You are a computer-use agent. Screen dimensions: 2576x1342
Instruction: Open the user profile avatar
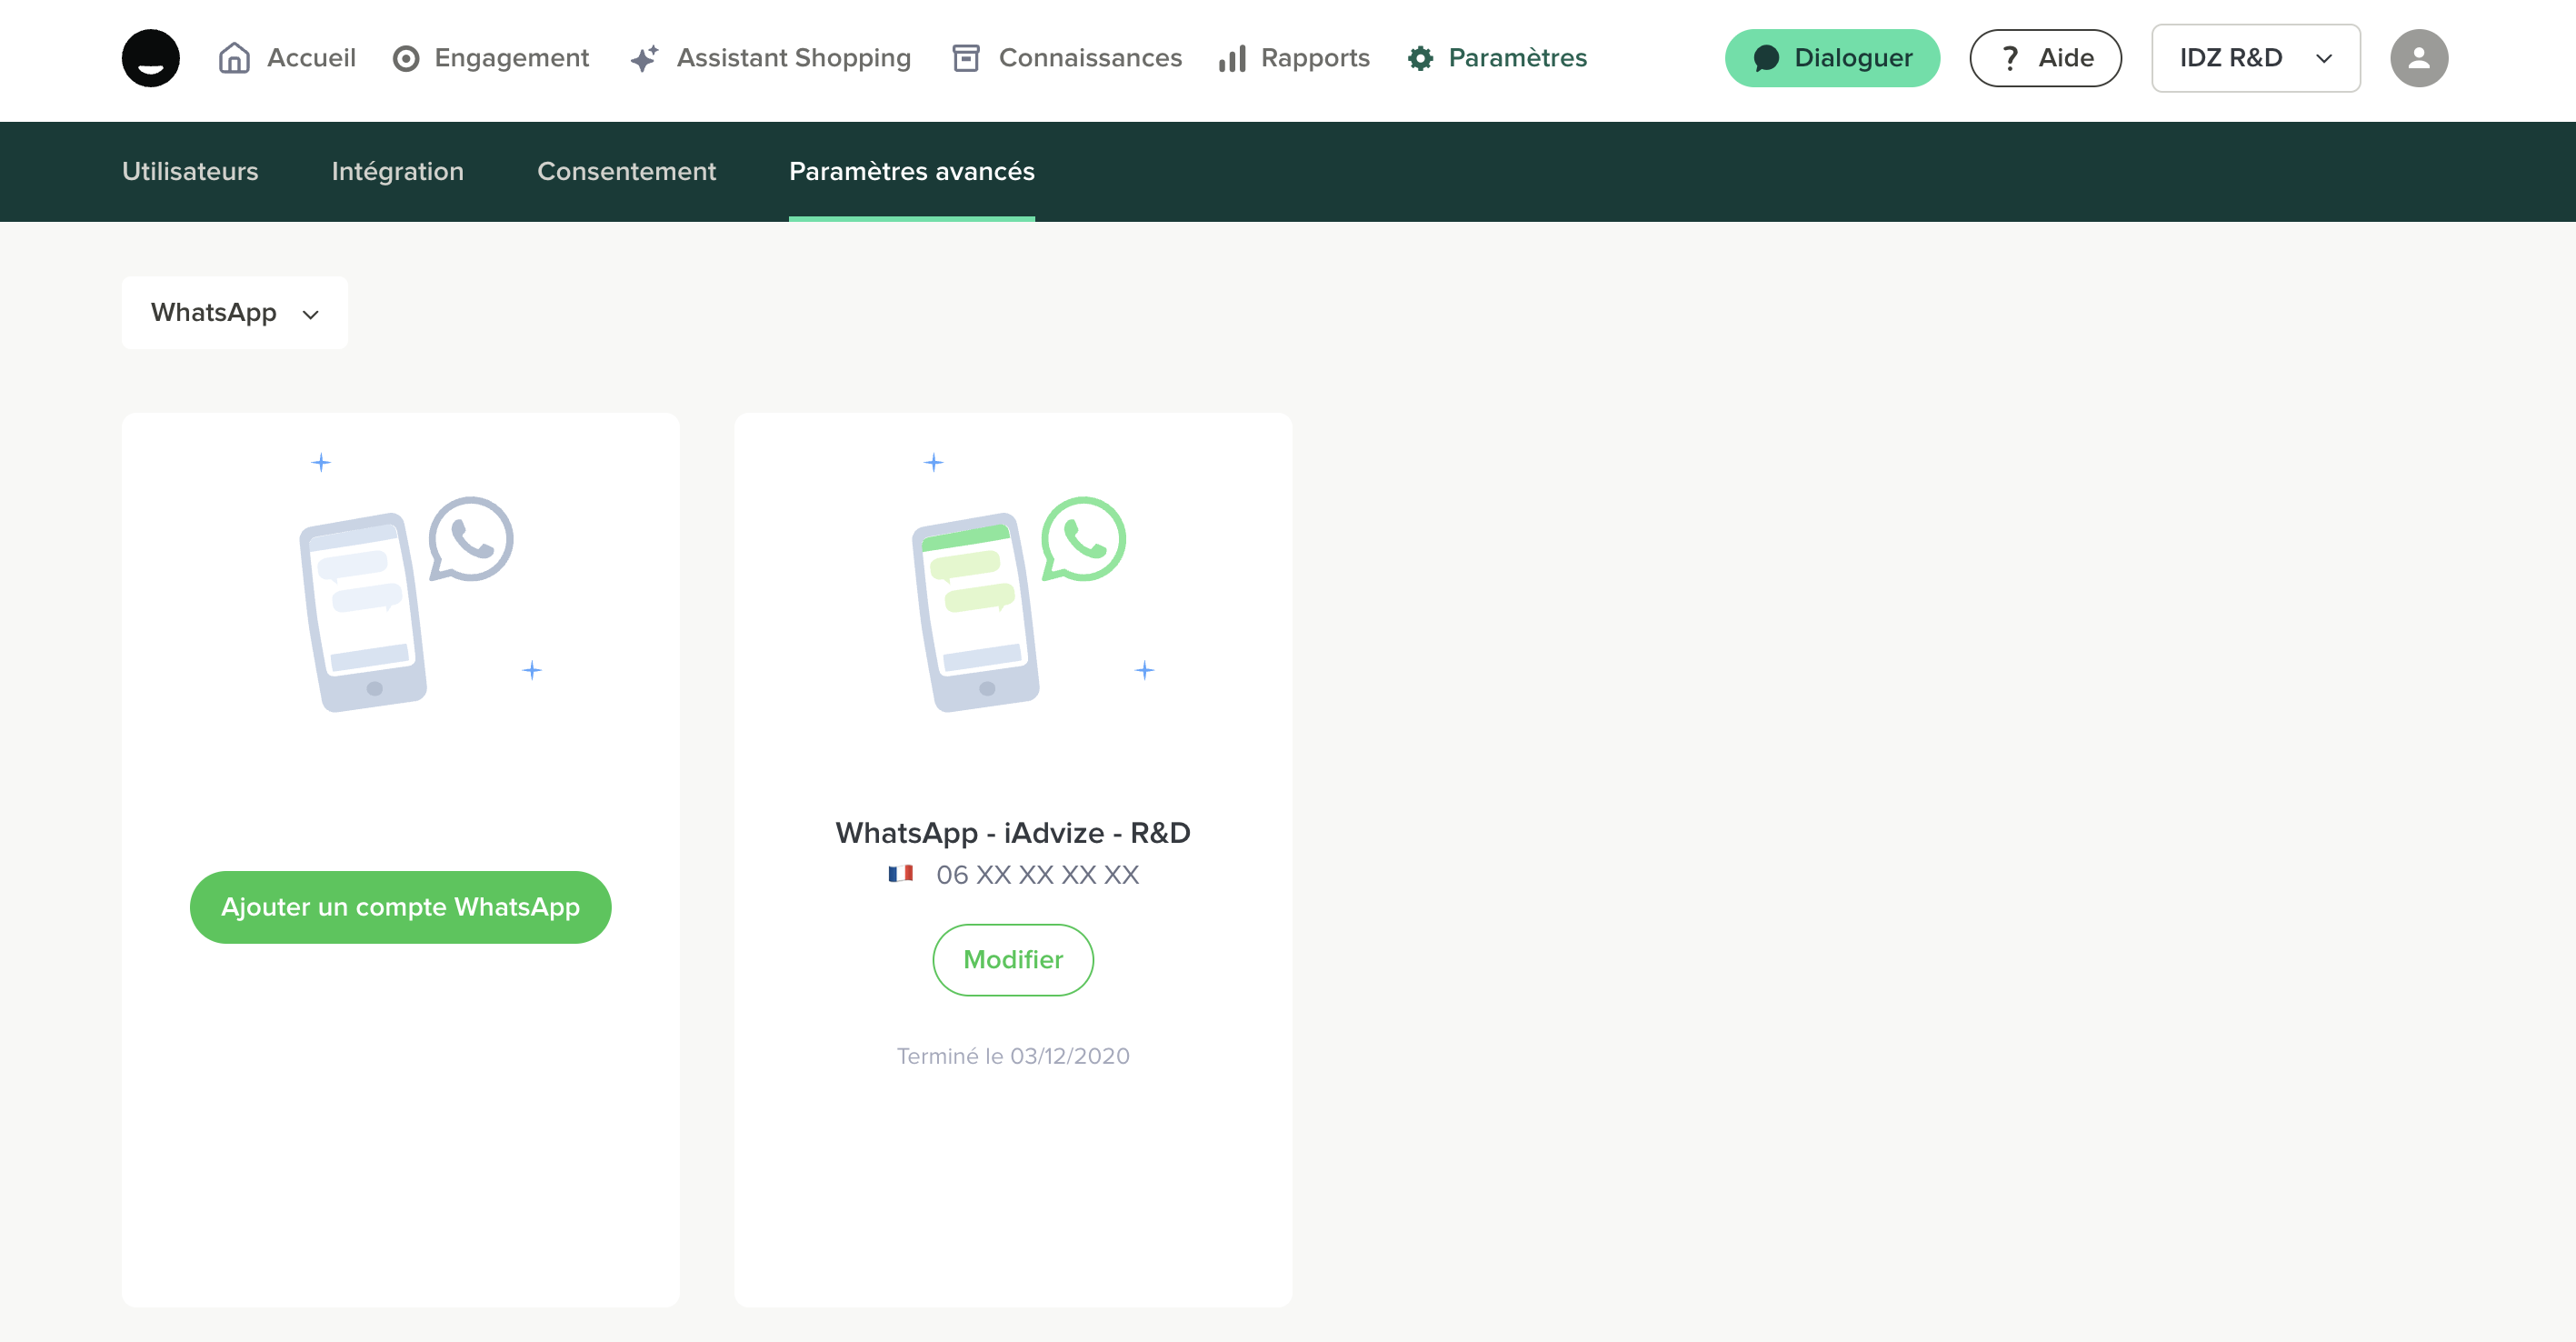coord(2418,58)
